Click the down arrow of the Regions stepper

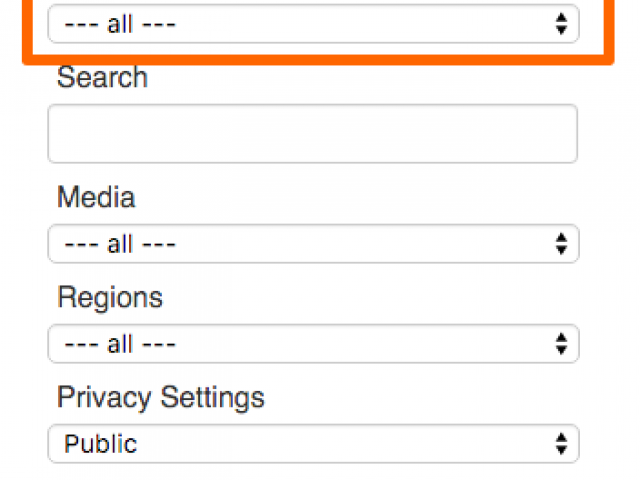pyautogui.click(x=561, y=350)
